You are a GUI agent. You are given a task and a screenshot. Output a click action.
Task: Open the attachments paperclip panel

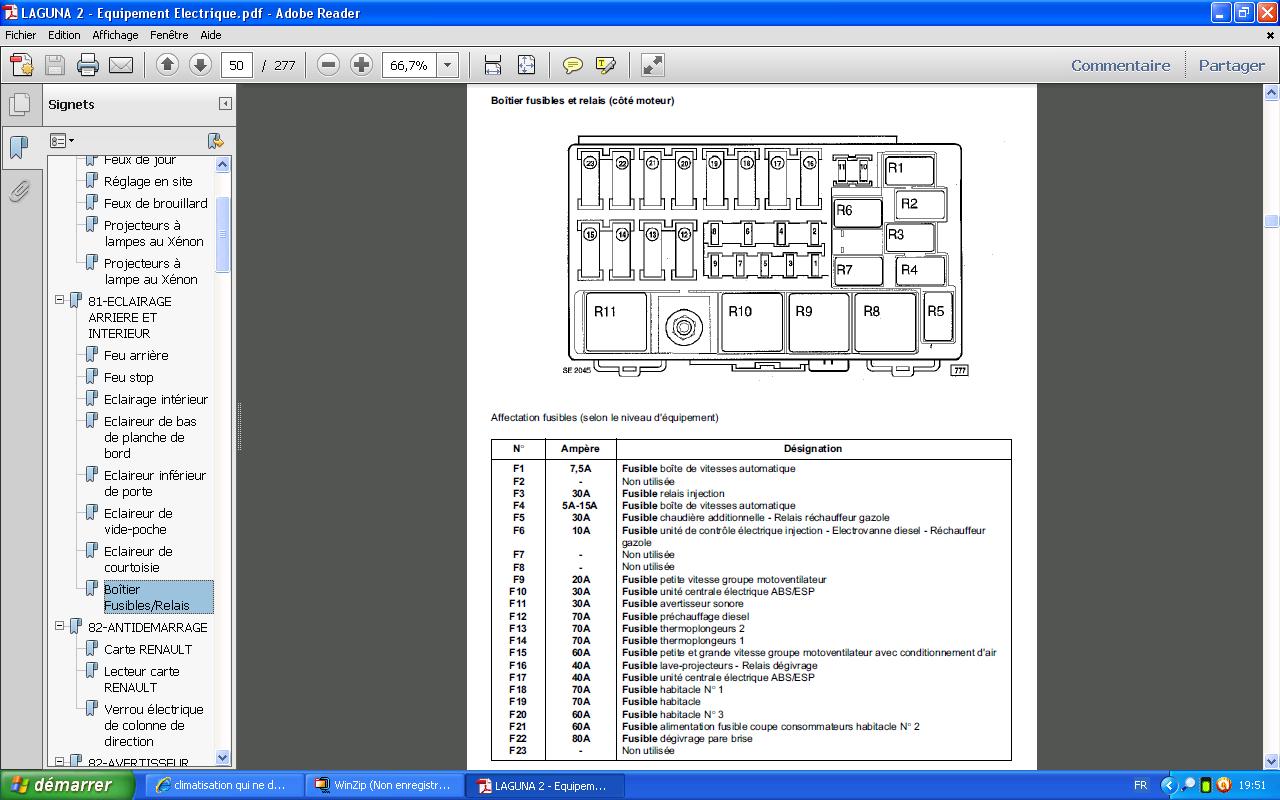pyautogui.click(x=19, y=190)
